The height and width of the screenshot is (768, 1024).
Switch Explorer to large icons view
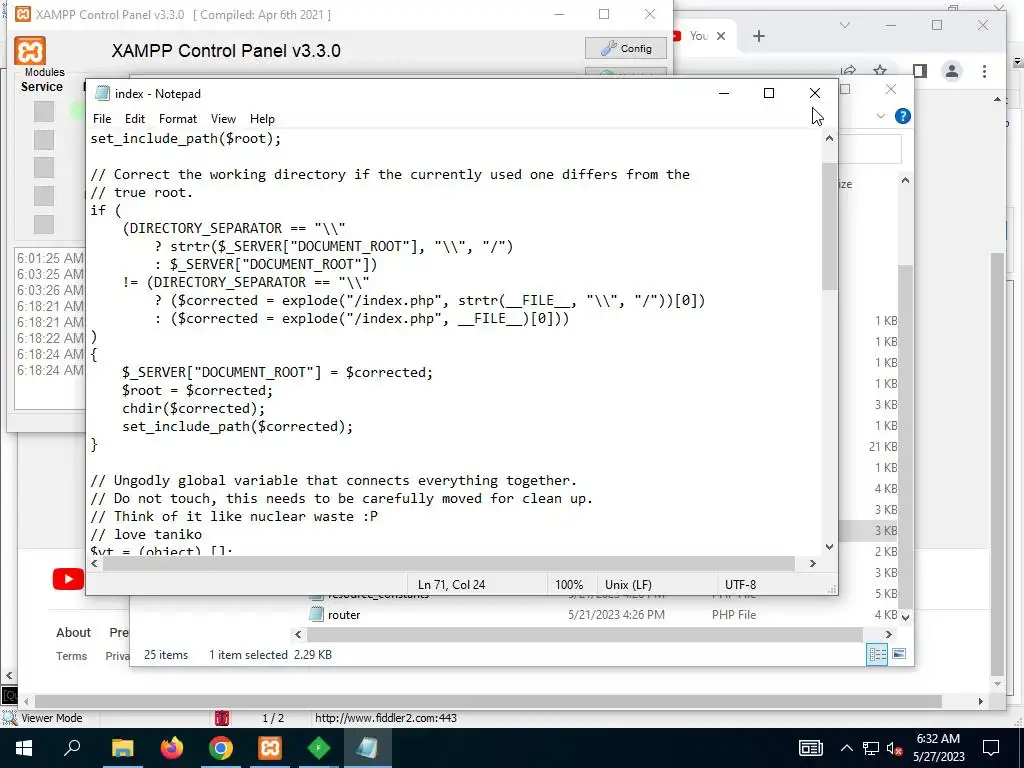tap(899, 654)
